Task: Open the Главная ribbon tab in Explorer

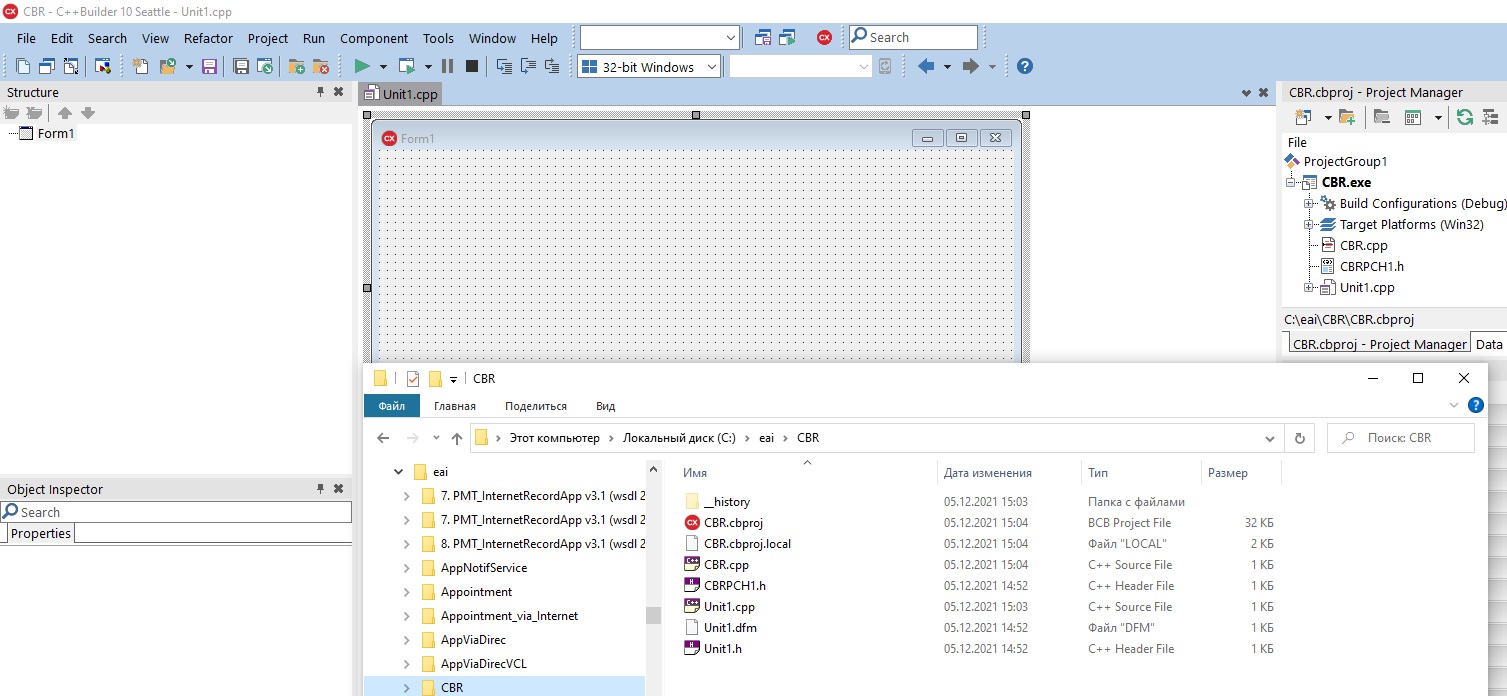Action: 455,406
